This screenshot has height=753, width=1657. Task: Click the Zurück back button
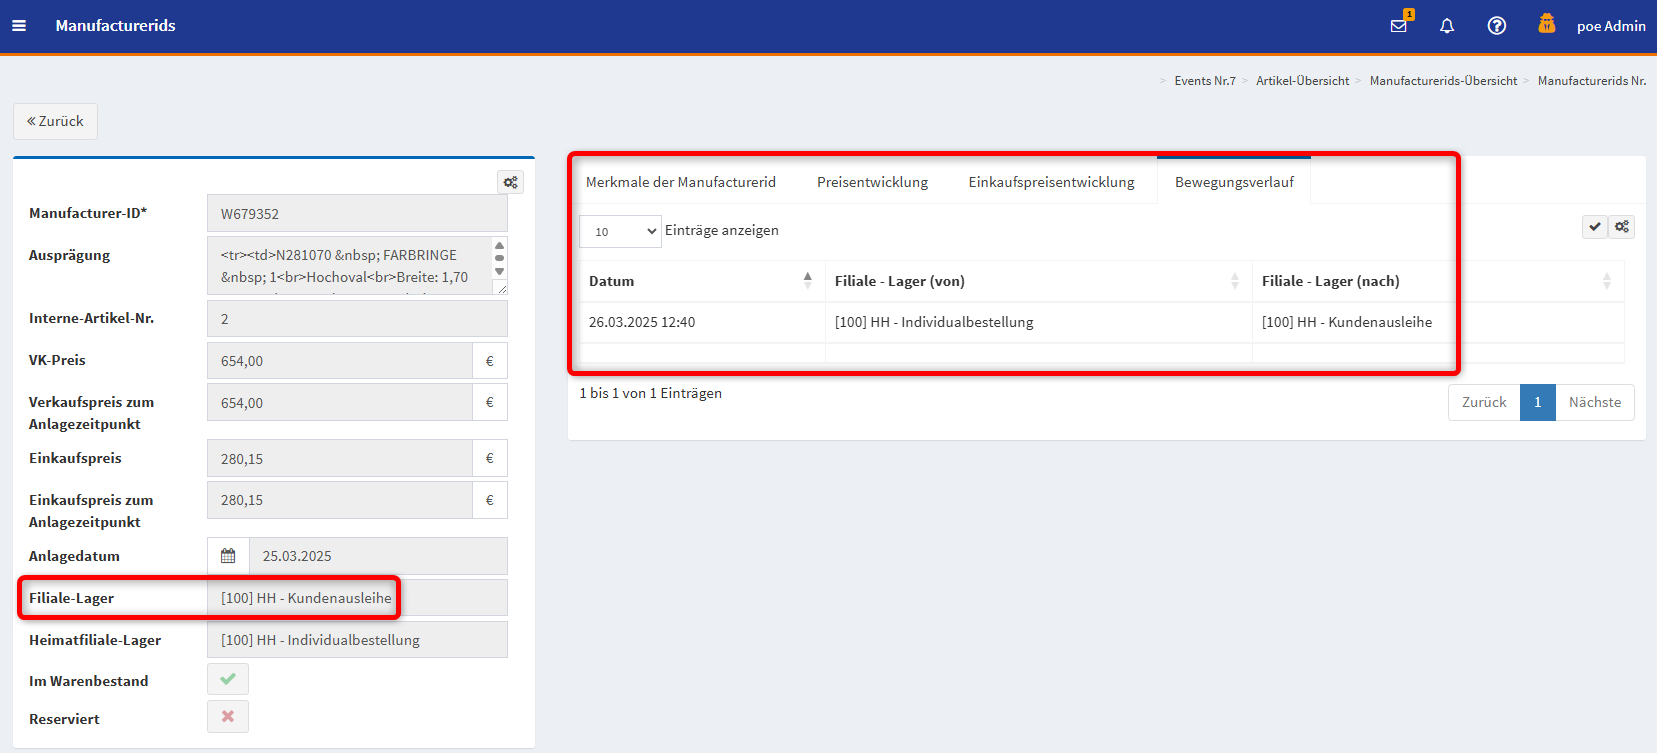[55, 121]
